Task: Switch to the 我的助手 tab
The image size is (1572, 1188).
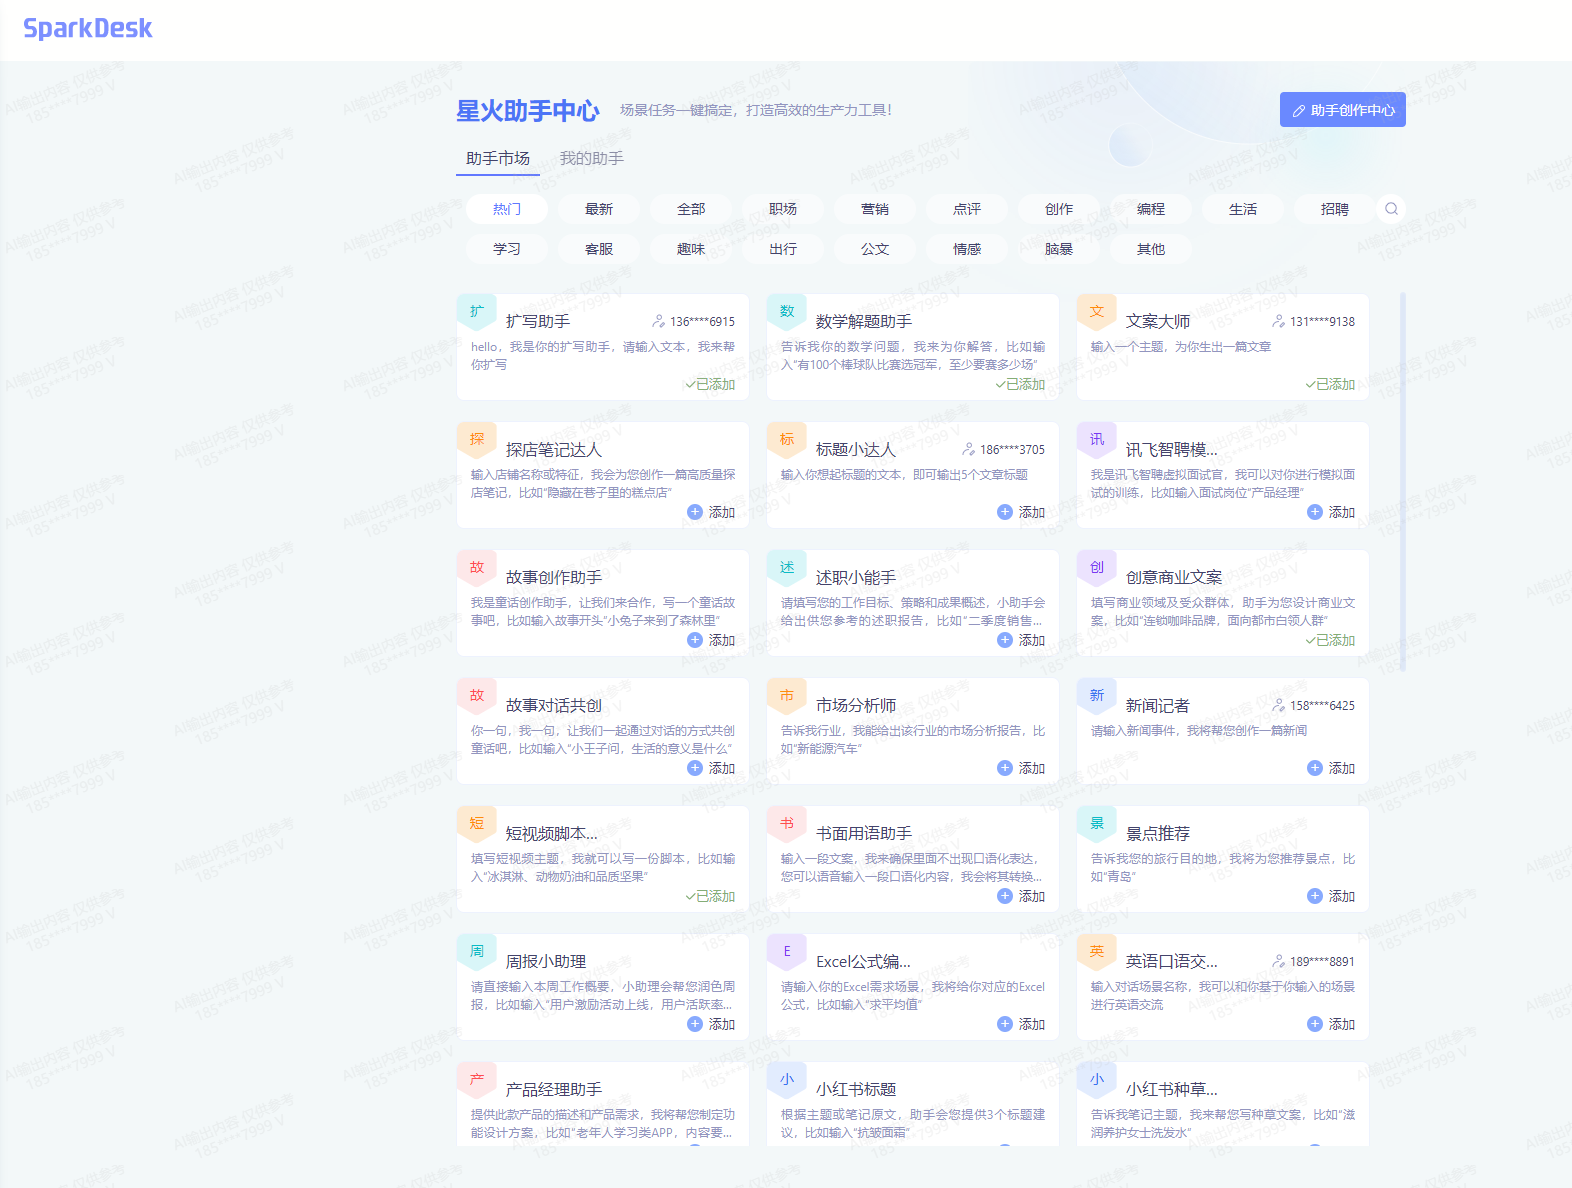Action: (x=591, y=158)
